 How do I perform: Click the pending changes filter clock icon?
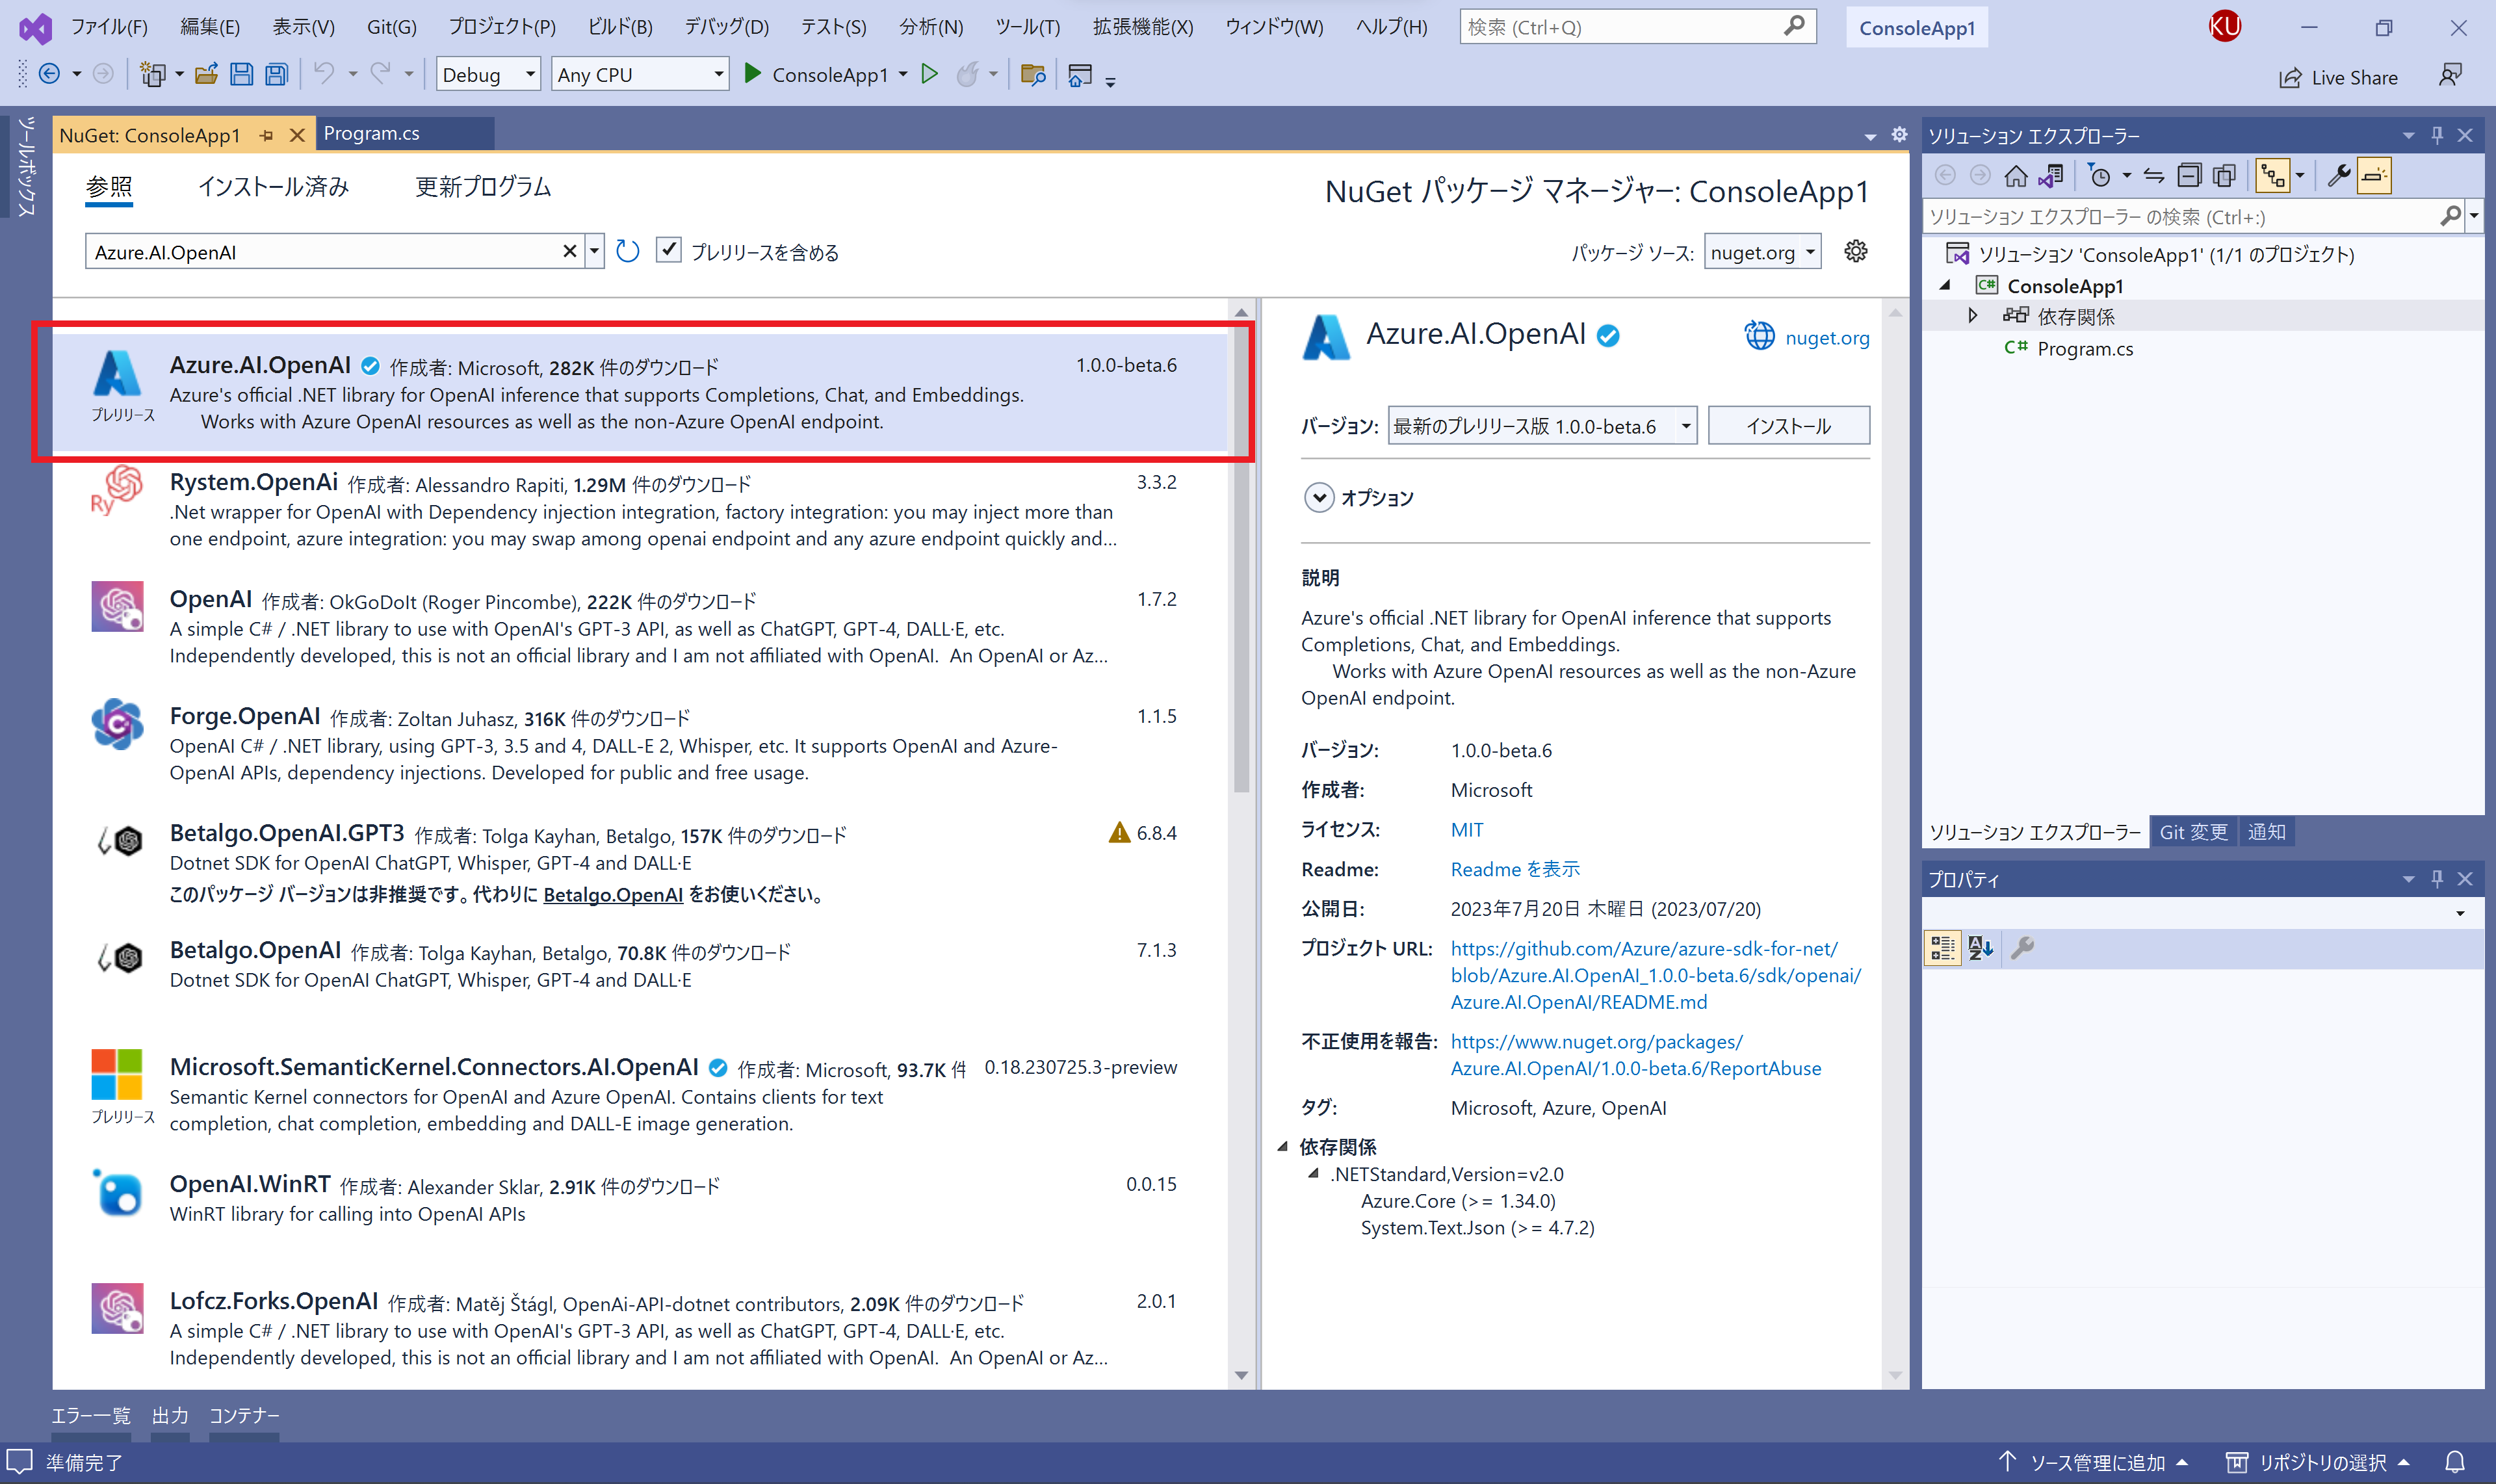coord(2100,176)
